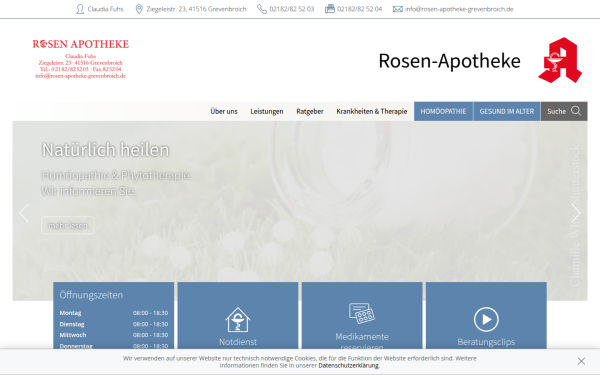Image resolution: width=600 pixels, height=375 pixels.
Task: Click the 'mehr lesen' button
Action: click(x=68, y=225)
